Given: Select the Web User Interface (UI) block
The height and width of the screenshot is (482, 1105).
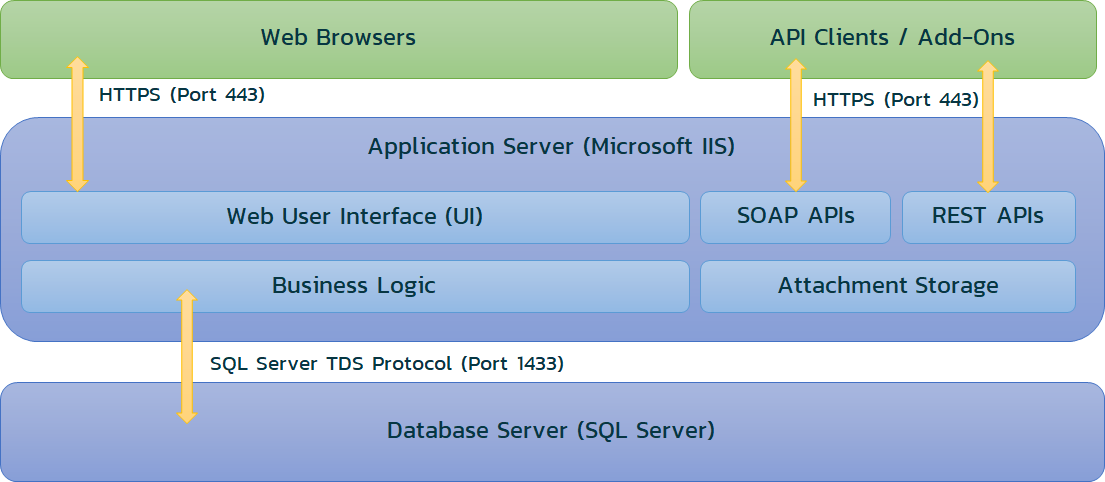Looking at the screenshot, I should coord(355,217).
